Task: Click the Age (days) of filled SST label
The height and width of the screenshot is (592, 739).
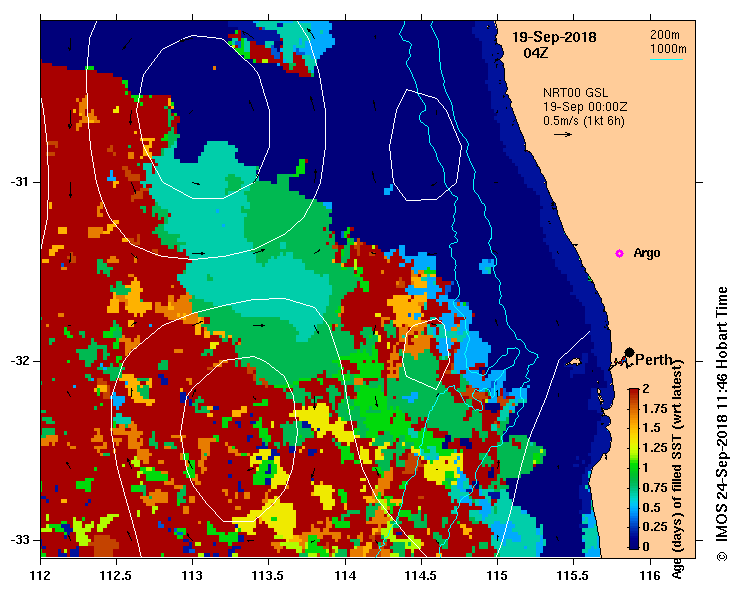Action: point(677,469)
